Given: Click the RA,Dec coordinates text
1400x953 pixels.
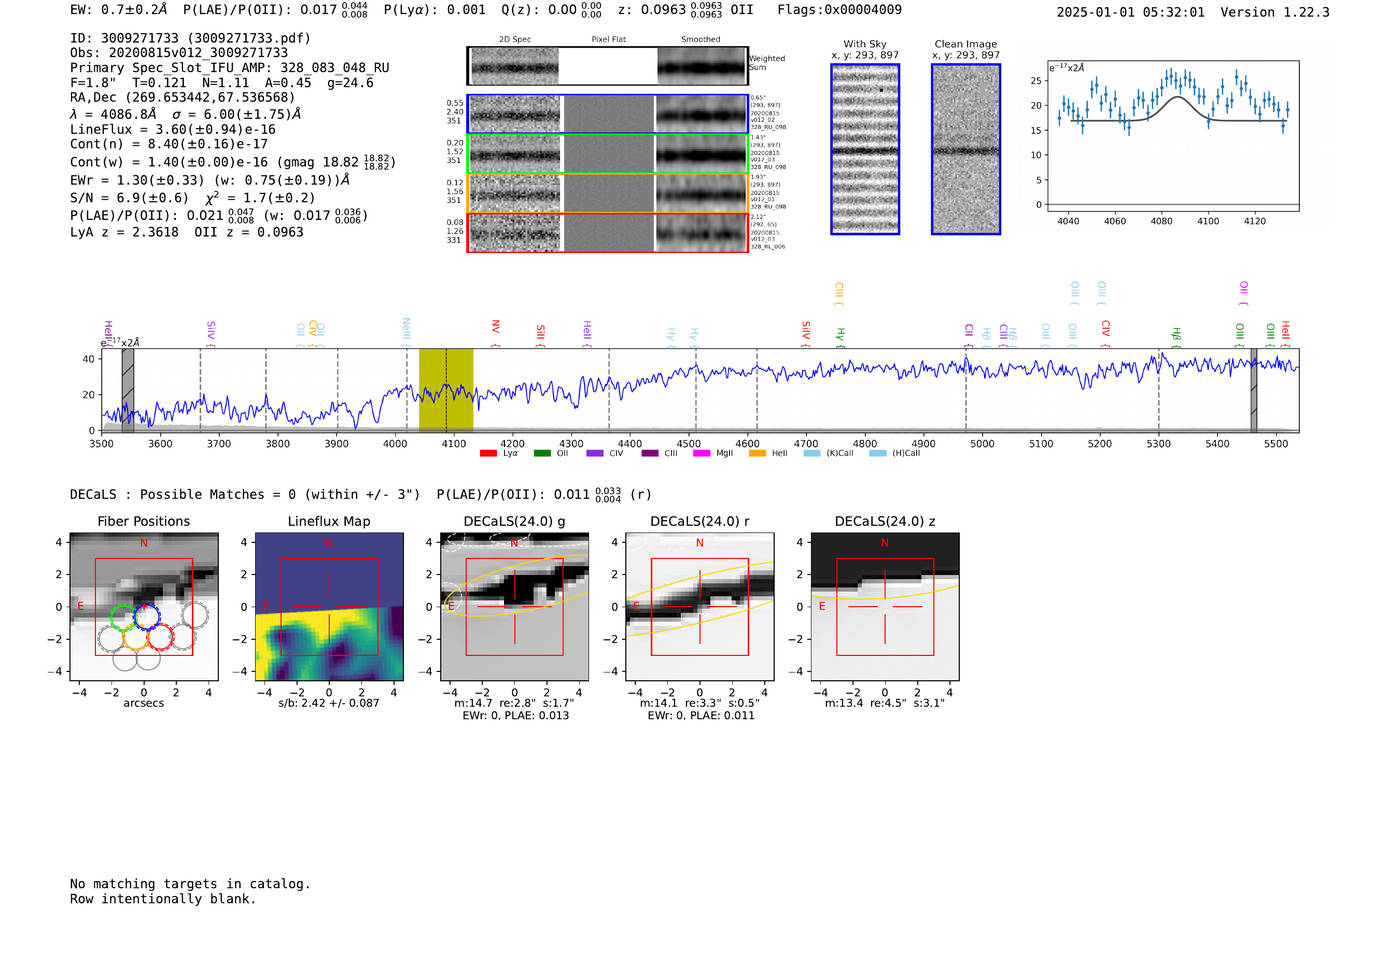Looking at the screenshot, I should 183,97.
